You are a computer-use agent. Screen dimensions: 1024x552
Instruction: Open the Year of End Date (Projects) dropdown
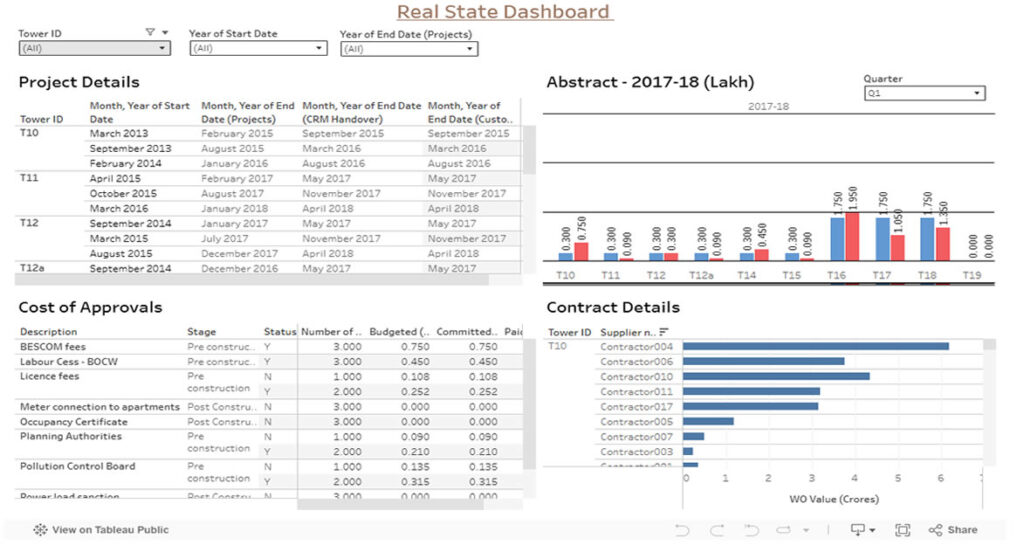click(408, 49)
